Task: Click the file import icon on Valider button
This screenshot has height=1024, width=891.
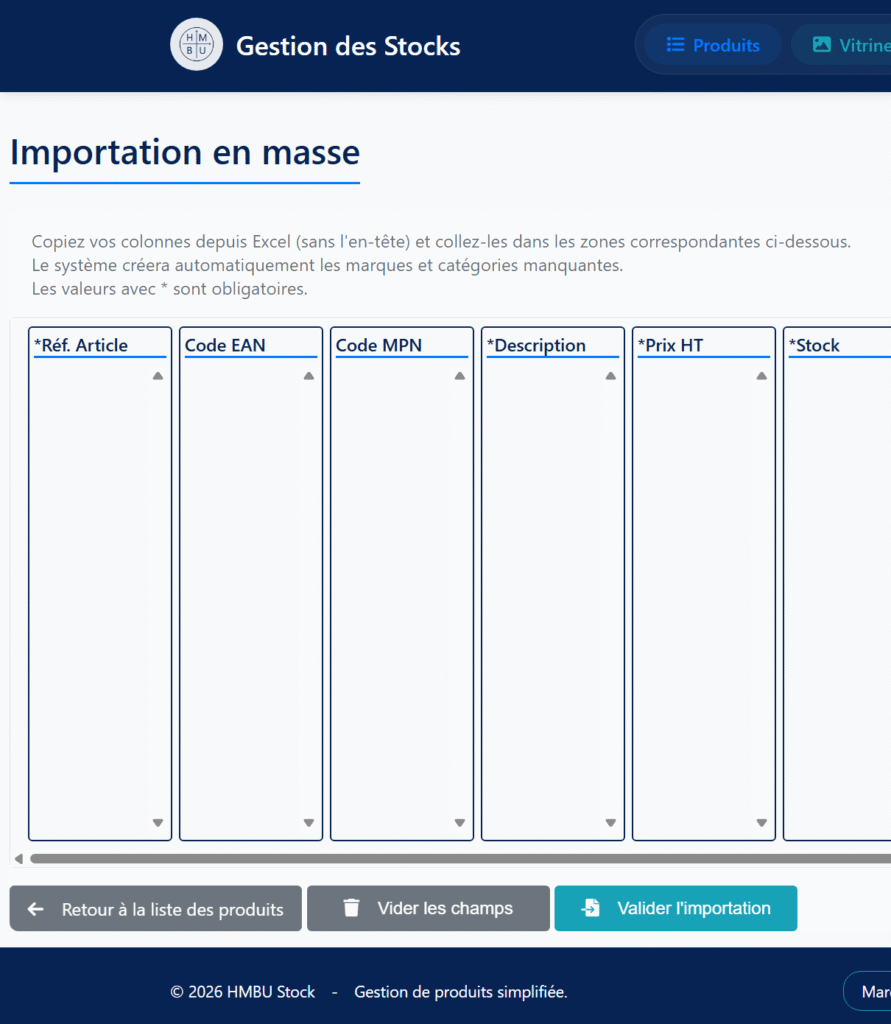Action: pyautogui.click(x=591, y=908)
